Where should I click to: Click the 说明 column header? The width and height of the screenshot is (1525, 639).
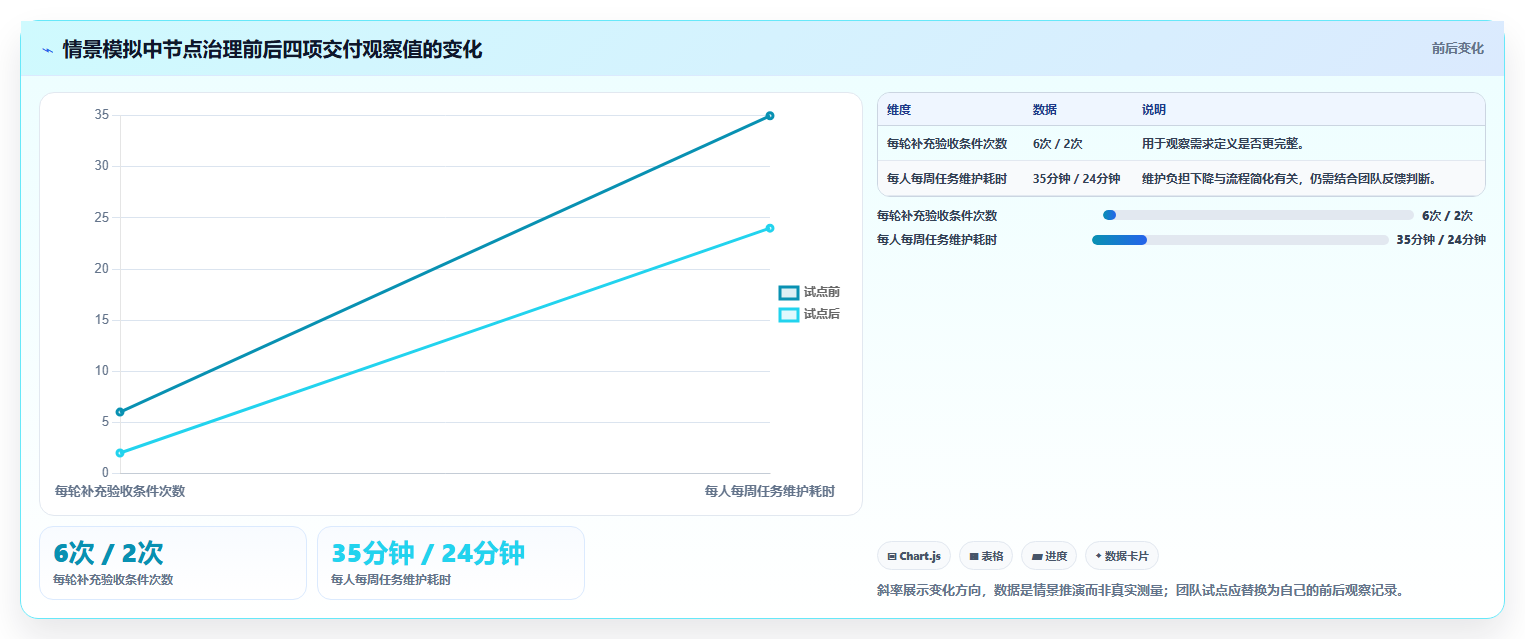pos(1154,110)
